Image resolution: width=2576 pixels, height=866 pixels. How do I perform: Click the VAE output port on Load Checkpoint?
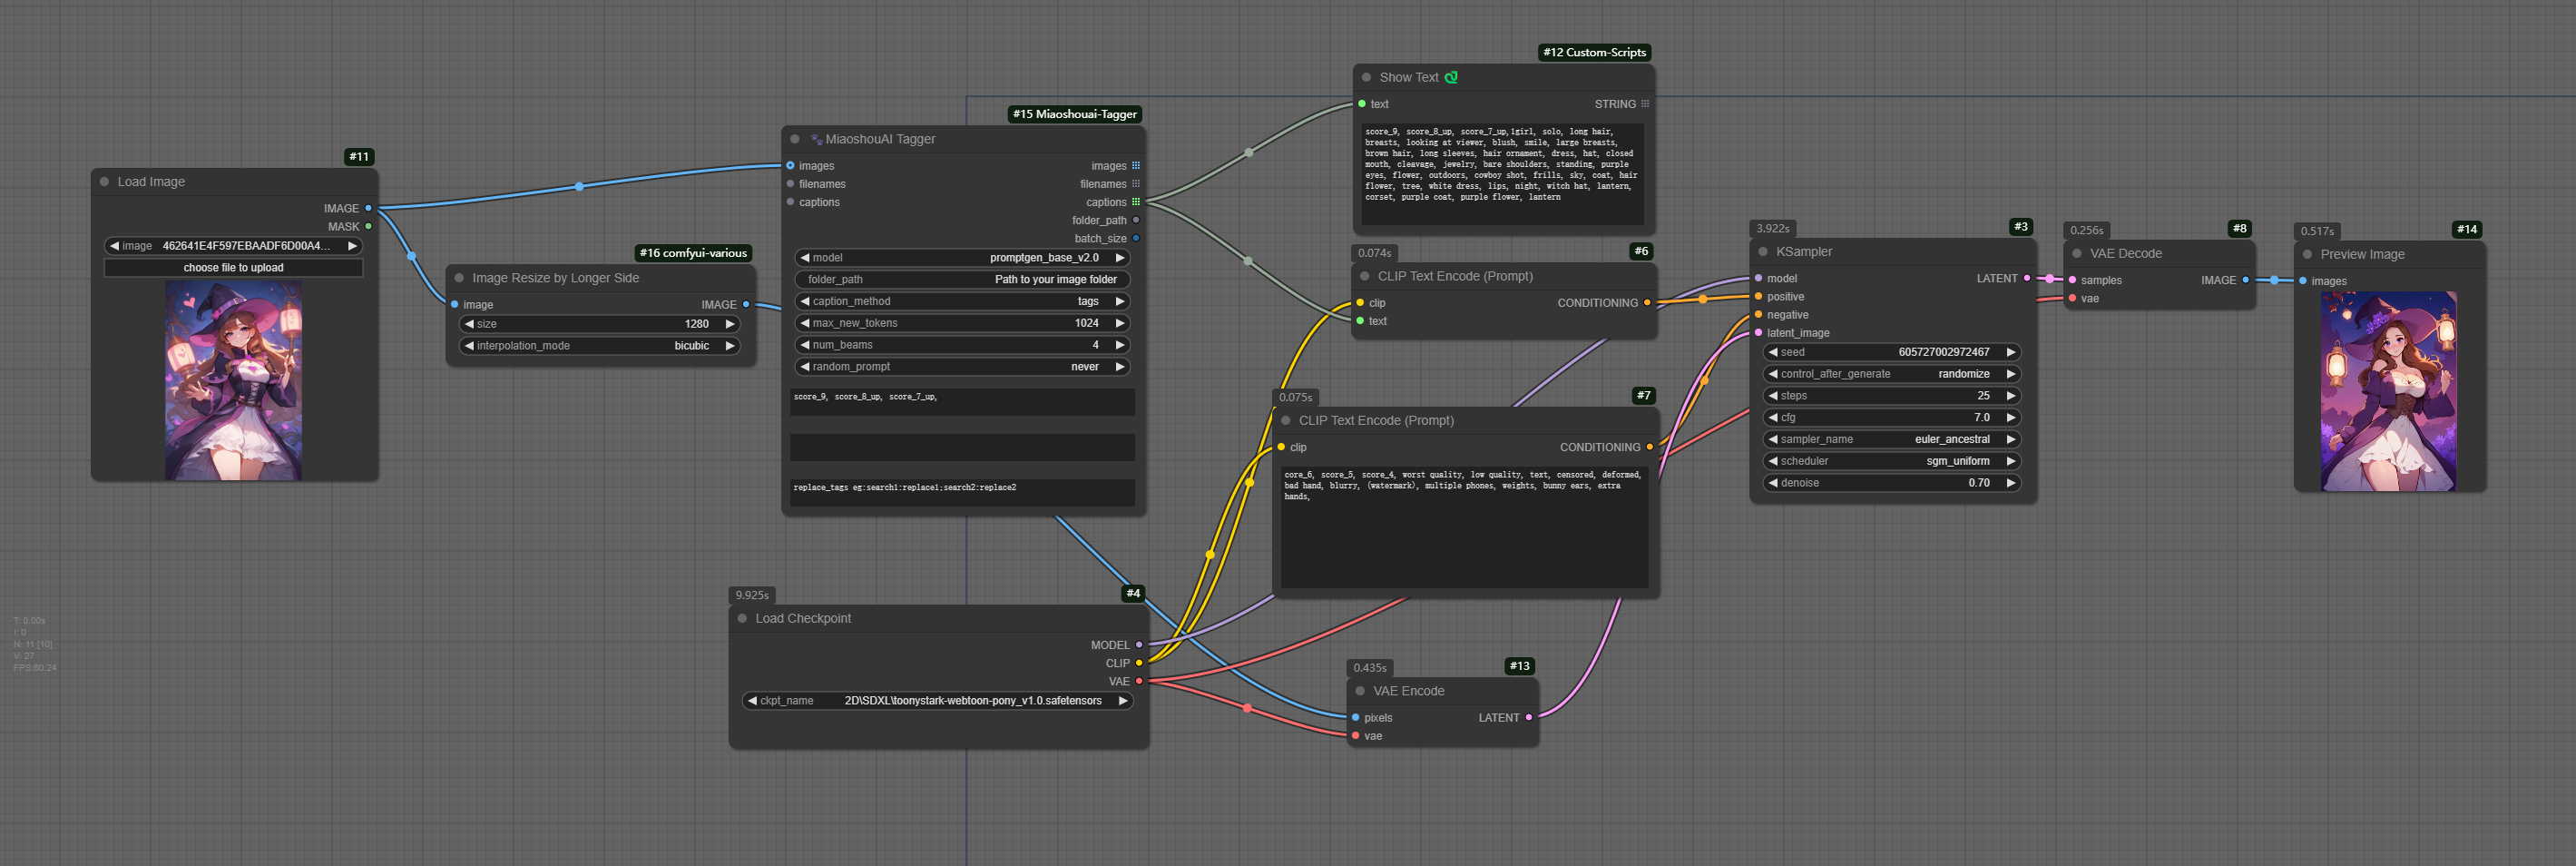[x=1139, y=681]
